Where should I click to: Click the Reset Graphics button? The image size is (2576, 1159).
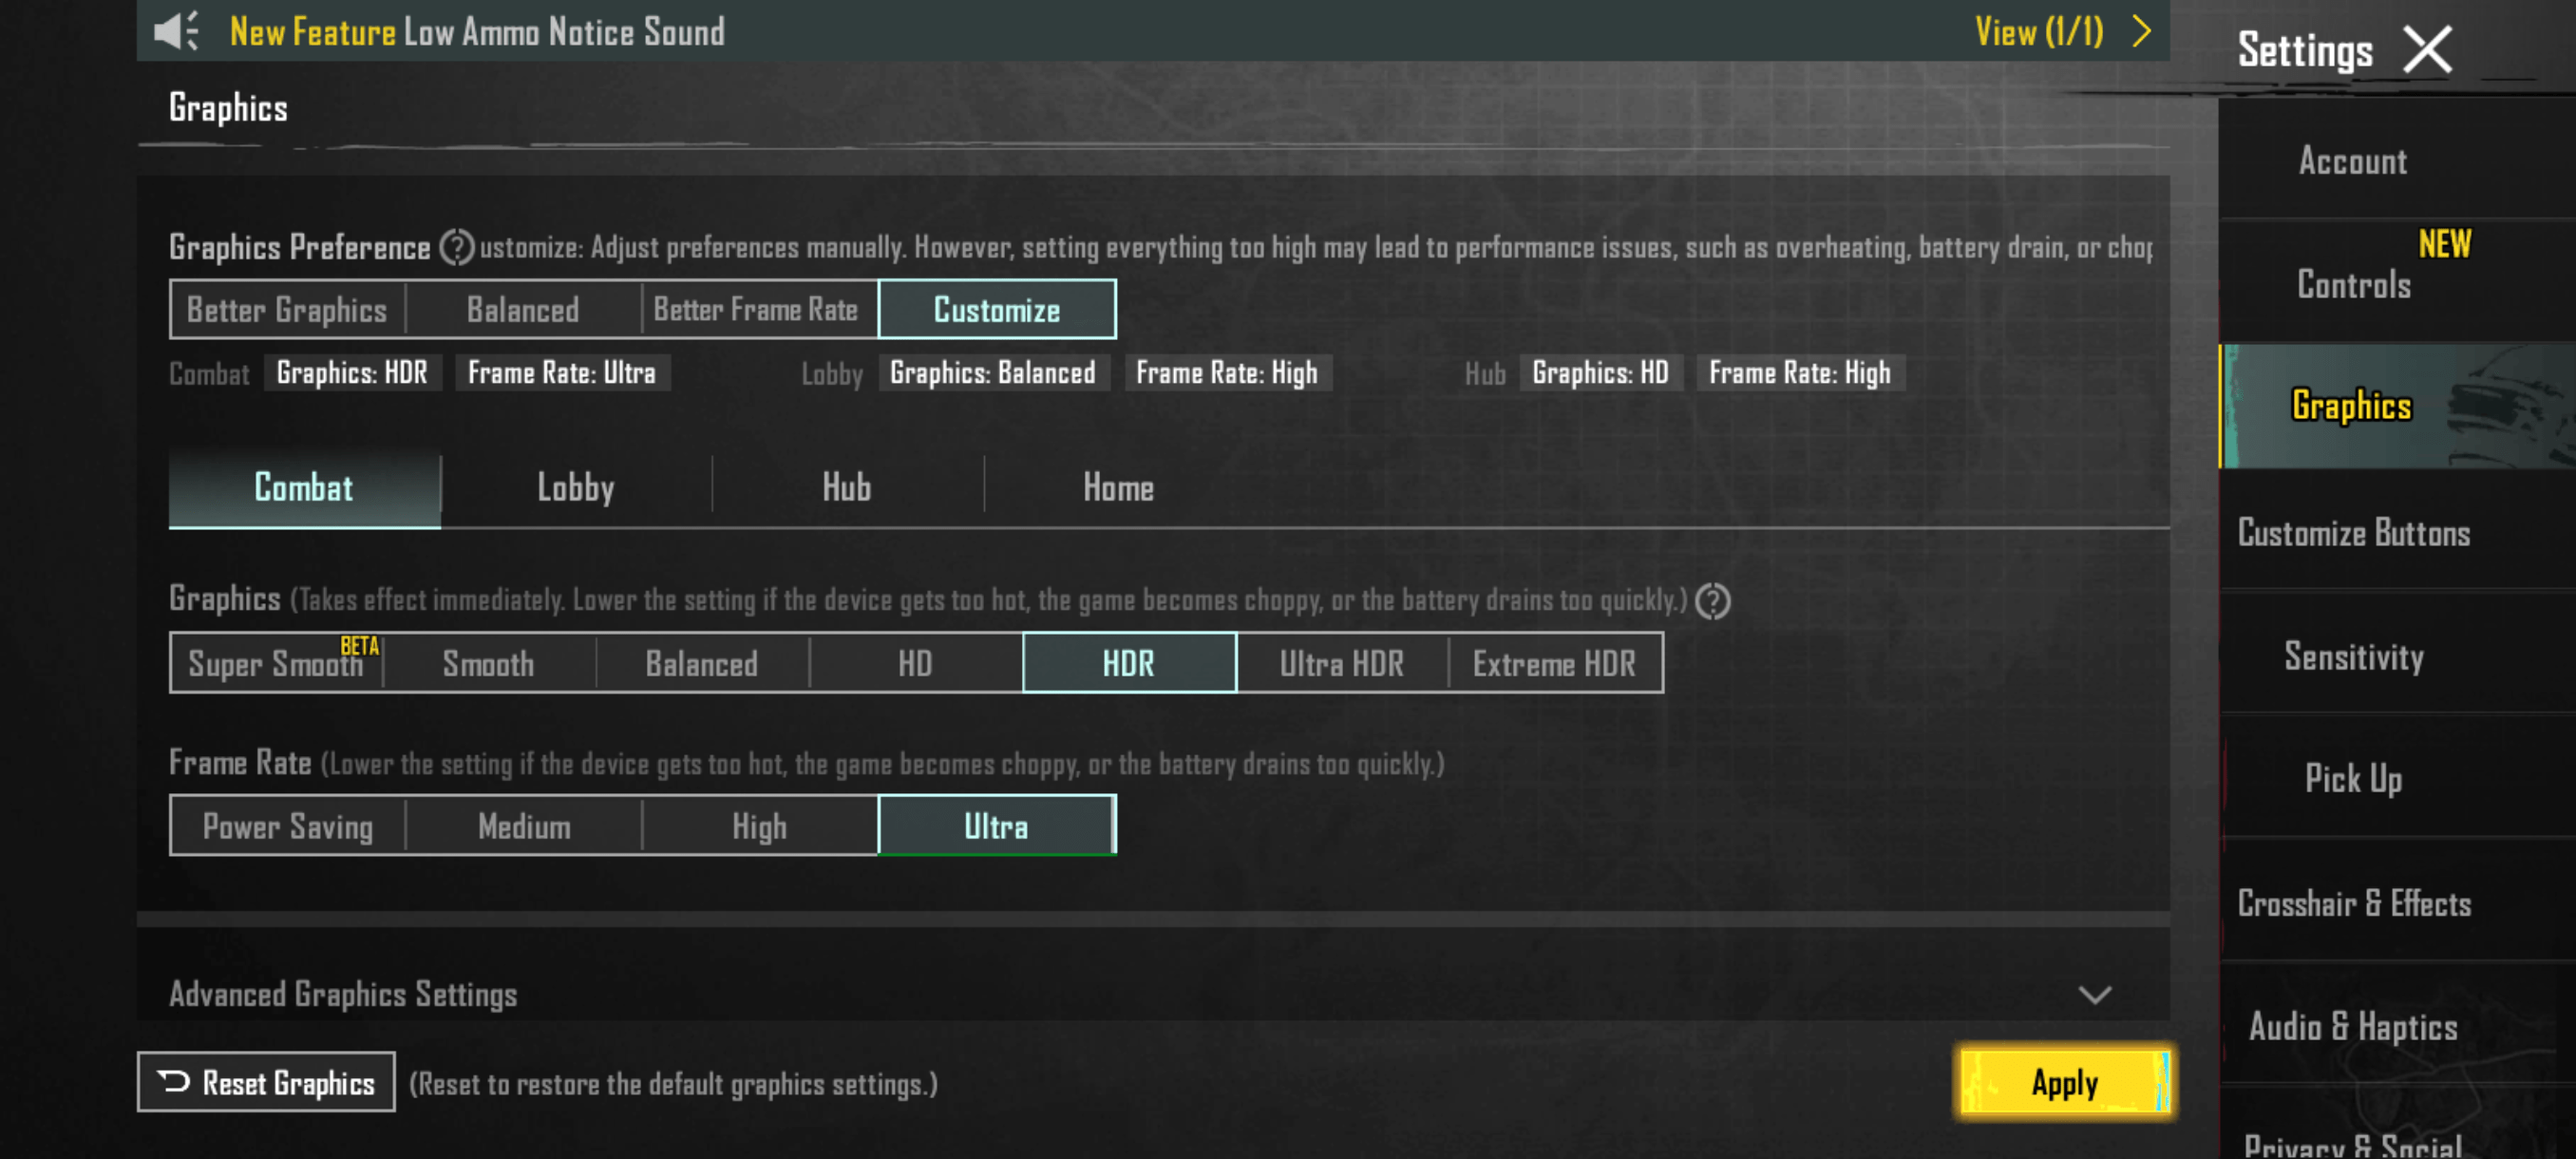point(266,1082)
